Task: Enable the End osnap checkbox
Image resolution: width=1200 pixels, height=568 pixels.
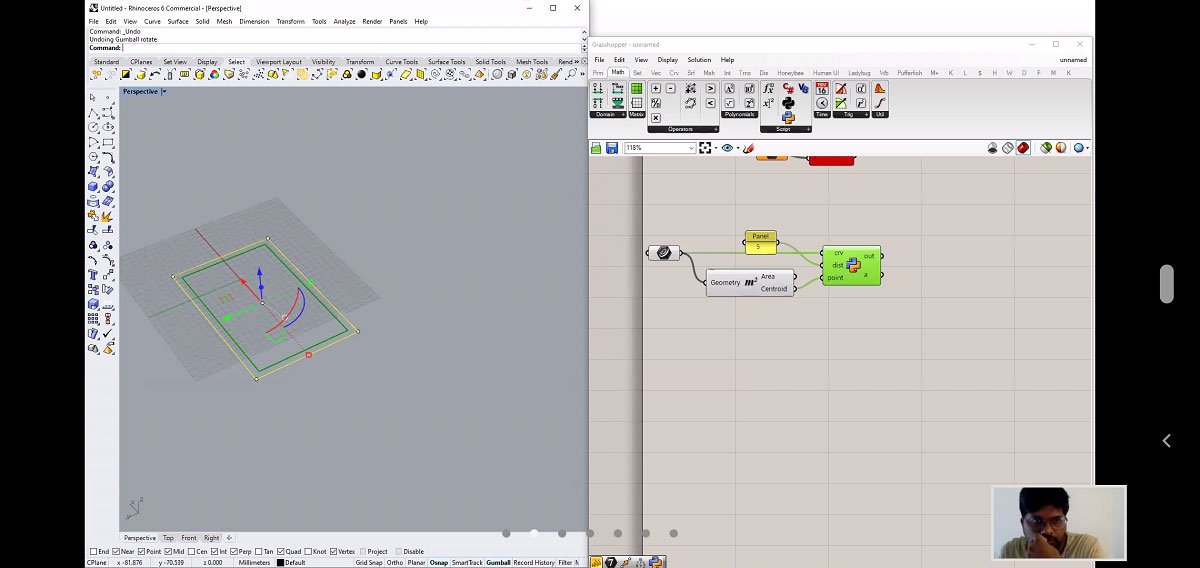Action: tap(93, 552)
